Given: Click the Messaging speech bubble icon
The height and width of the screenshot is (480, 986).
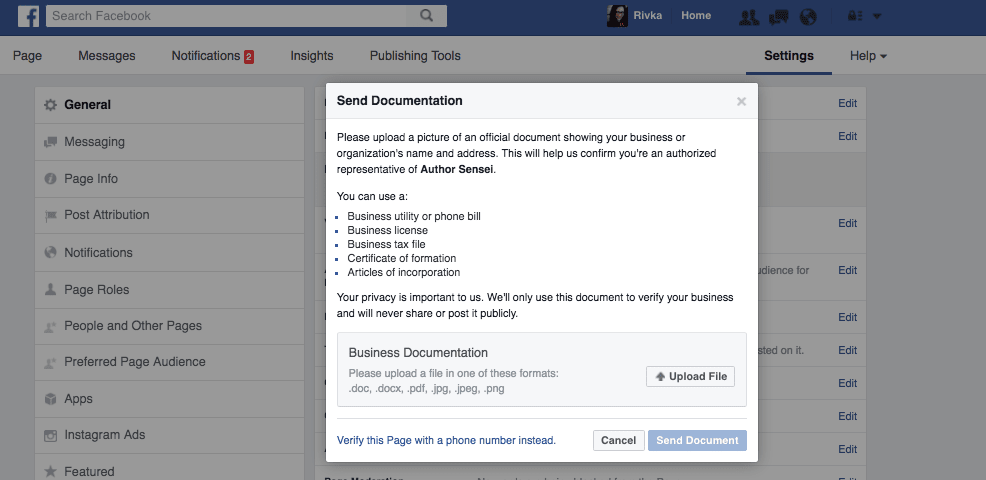Looking at the screenshot, I should pos(50,142).
